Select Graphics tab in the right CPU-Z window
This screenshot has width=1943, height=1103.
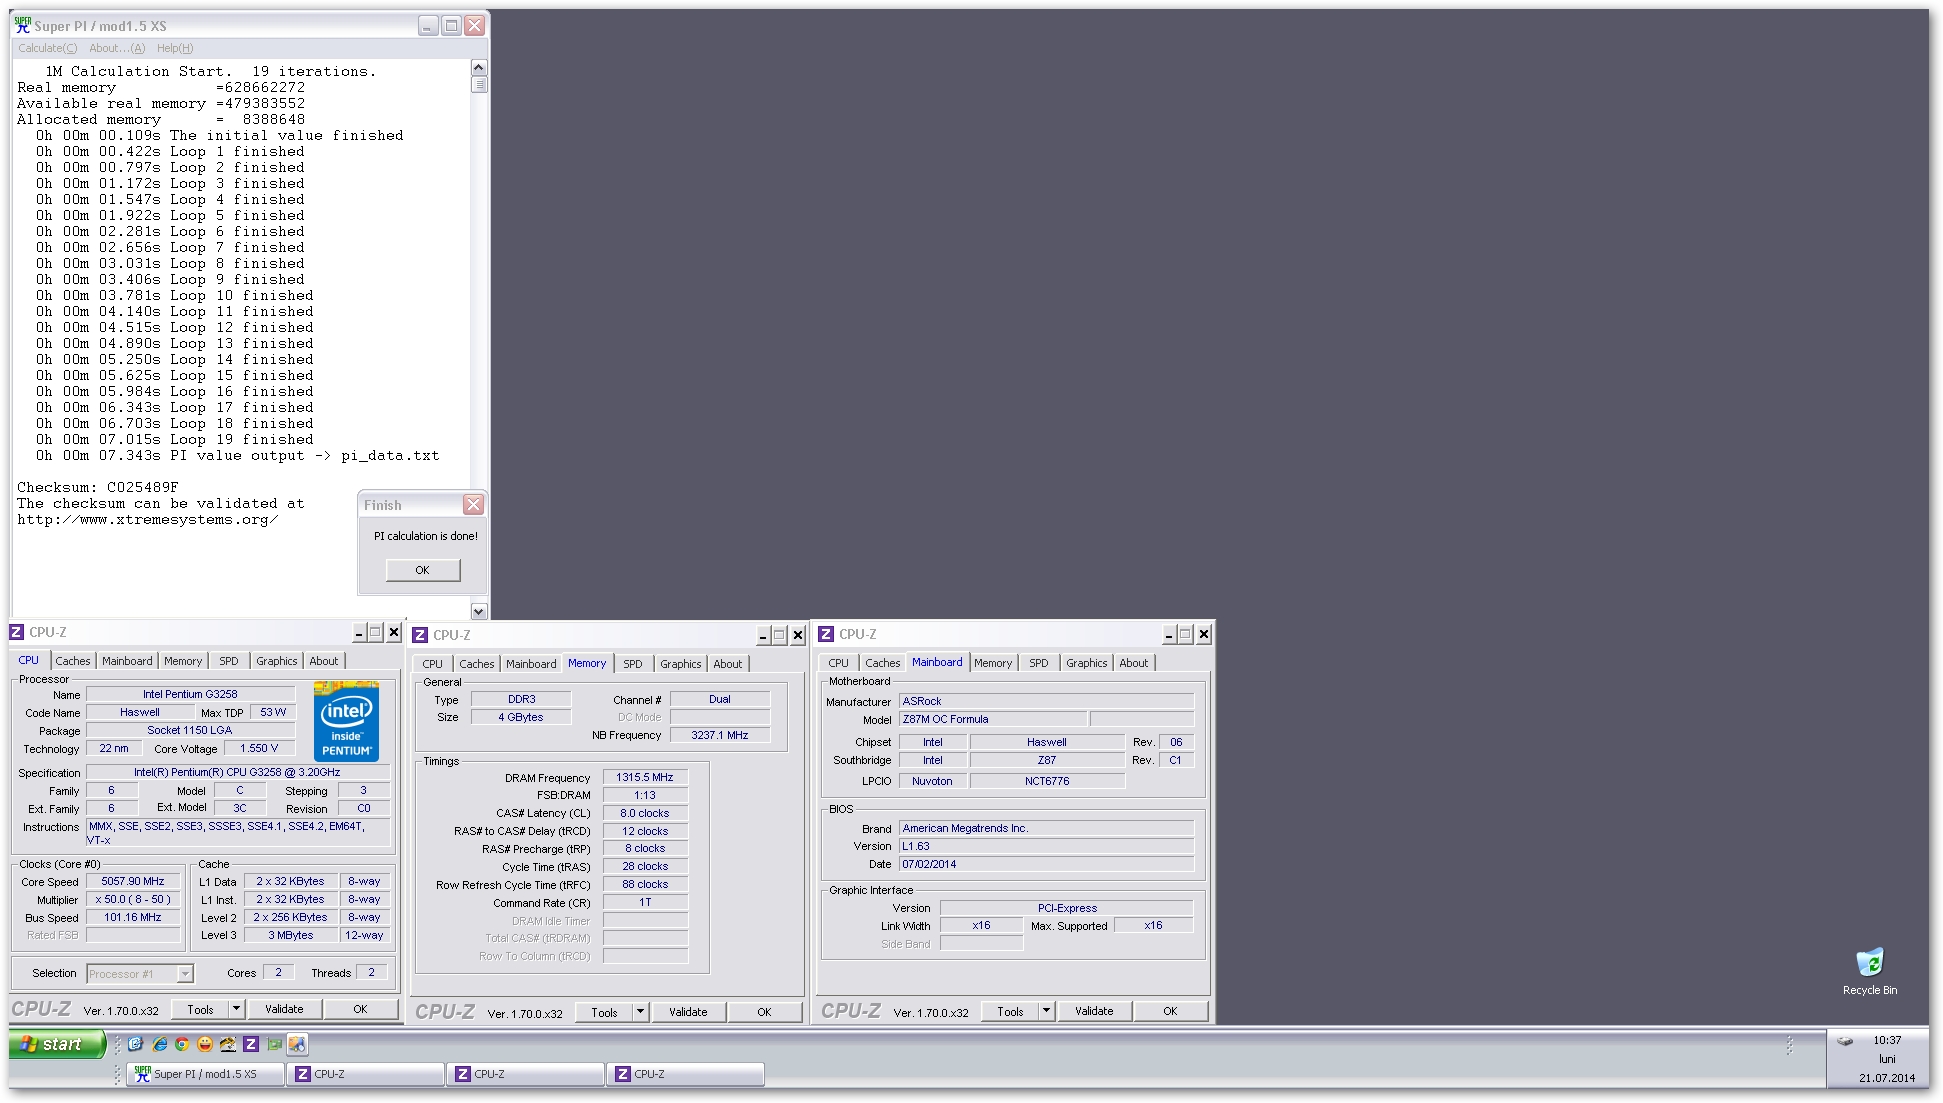tap(1087, 663)
